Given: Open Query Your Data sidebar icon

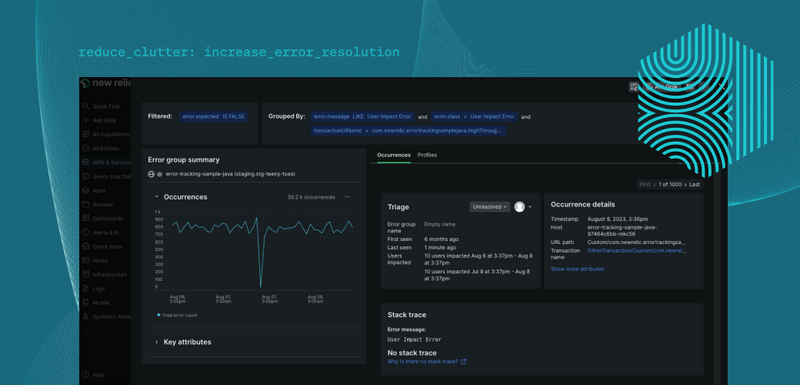Looking at the screenshot, I should (86, 176).
